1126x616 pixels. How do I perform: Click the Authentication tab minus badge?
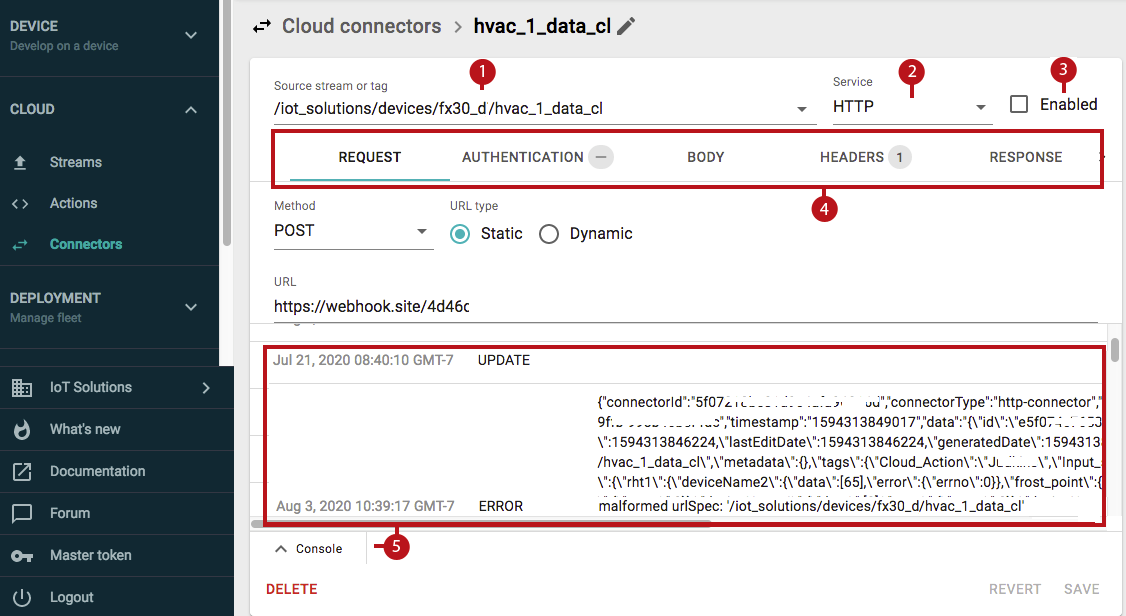click(x=601, y=157)
